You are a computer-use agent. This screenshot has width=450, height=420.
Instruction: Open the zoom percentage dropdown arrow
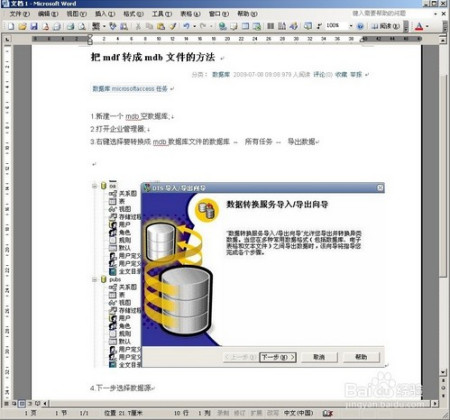(x=351, y=26)
